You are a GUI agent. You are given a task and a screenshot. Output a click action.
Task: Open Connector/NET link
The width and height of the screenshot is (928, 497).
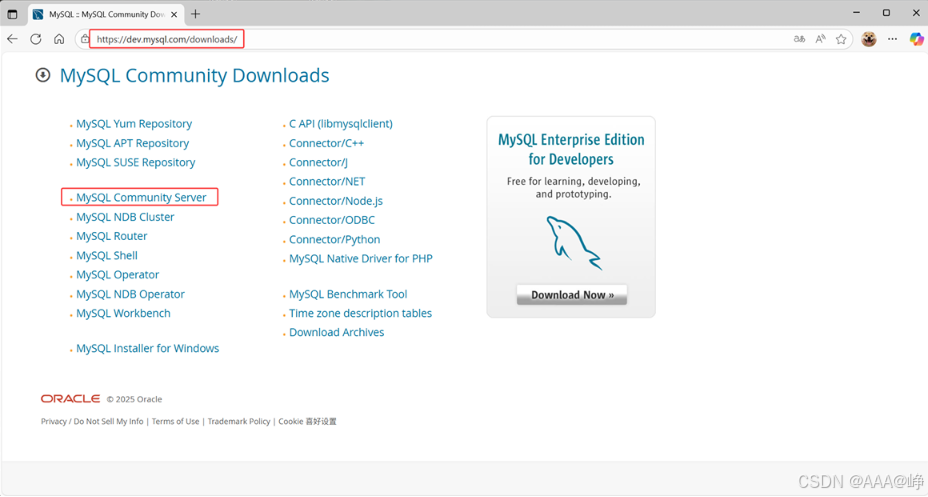(327, 182)
